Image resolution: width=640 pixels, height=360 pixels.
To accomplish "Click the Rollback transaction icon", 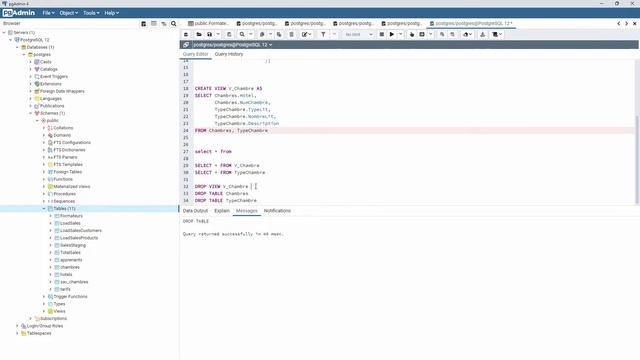I will point(452,35).
